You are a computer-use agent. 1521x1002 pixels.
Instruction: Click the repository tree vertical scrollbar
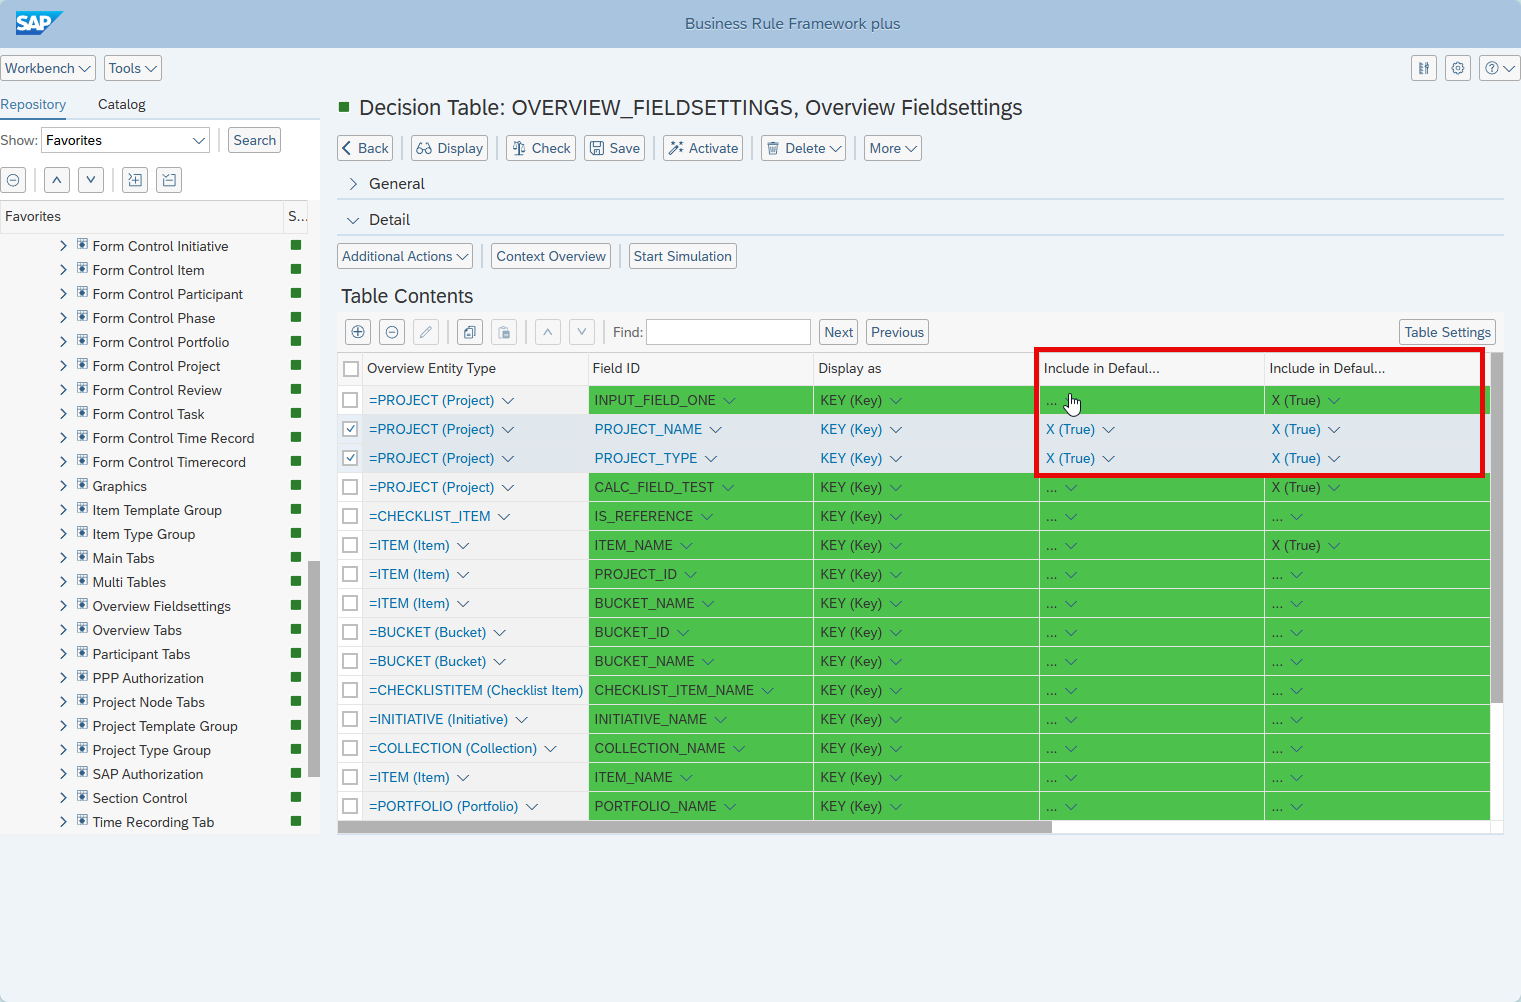314,668
